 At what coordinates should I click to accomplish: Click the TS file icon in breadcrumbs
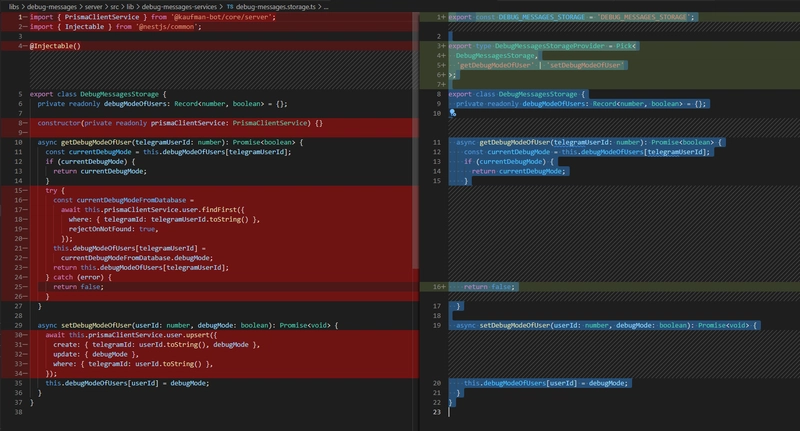point(230,7)
